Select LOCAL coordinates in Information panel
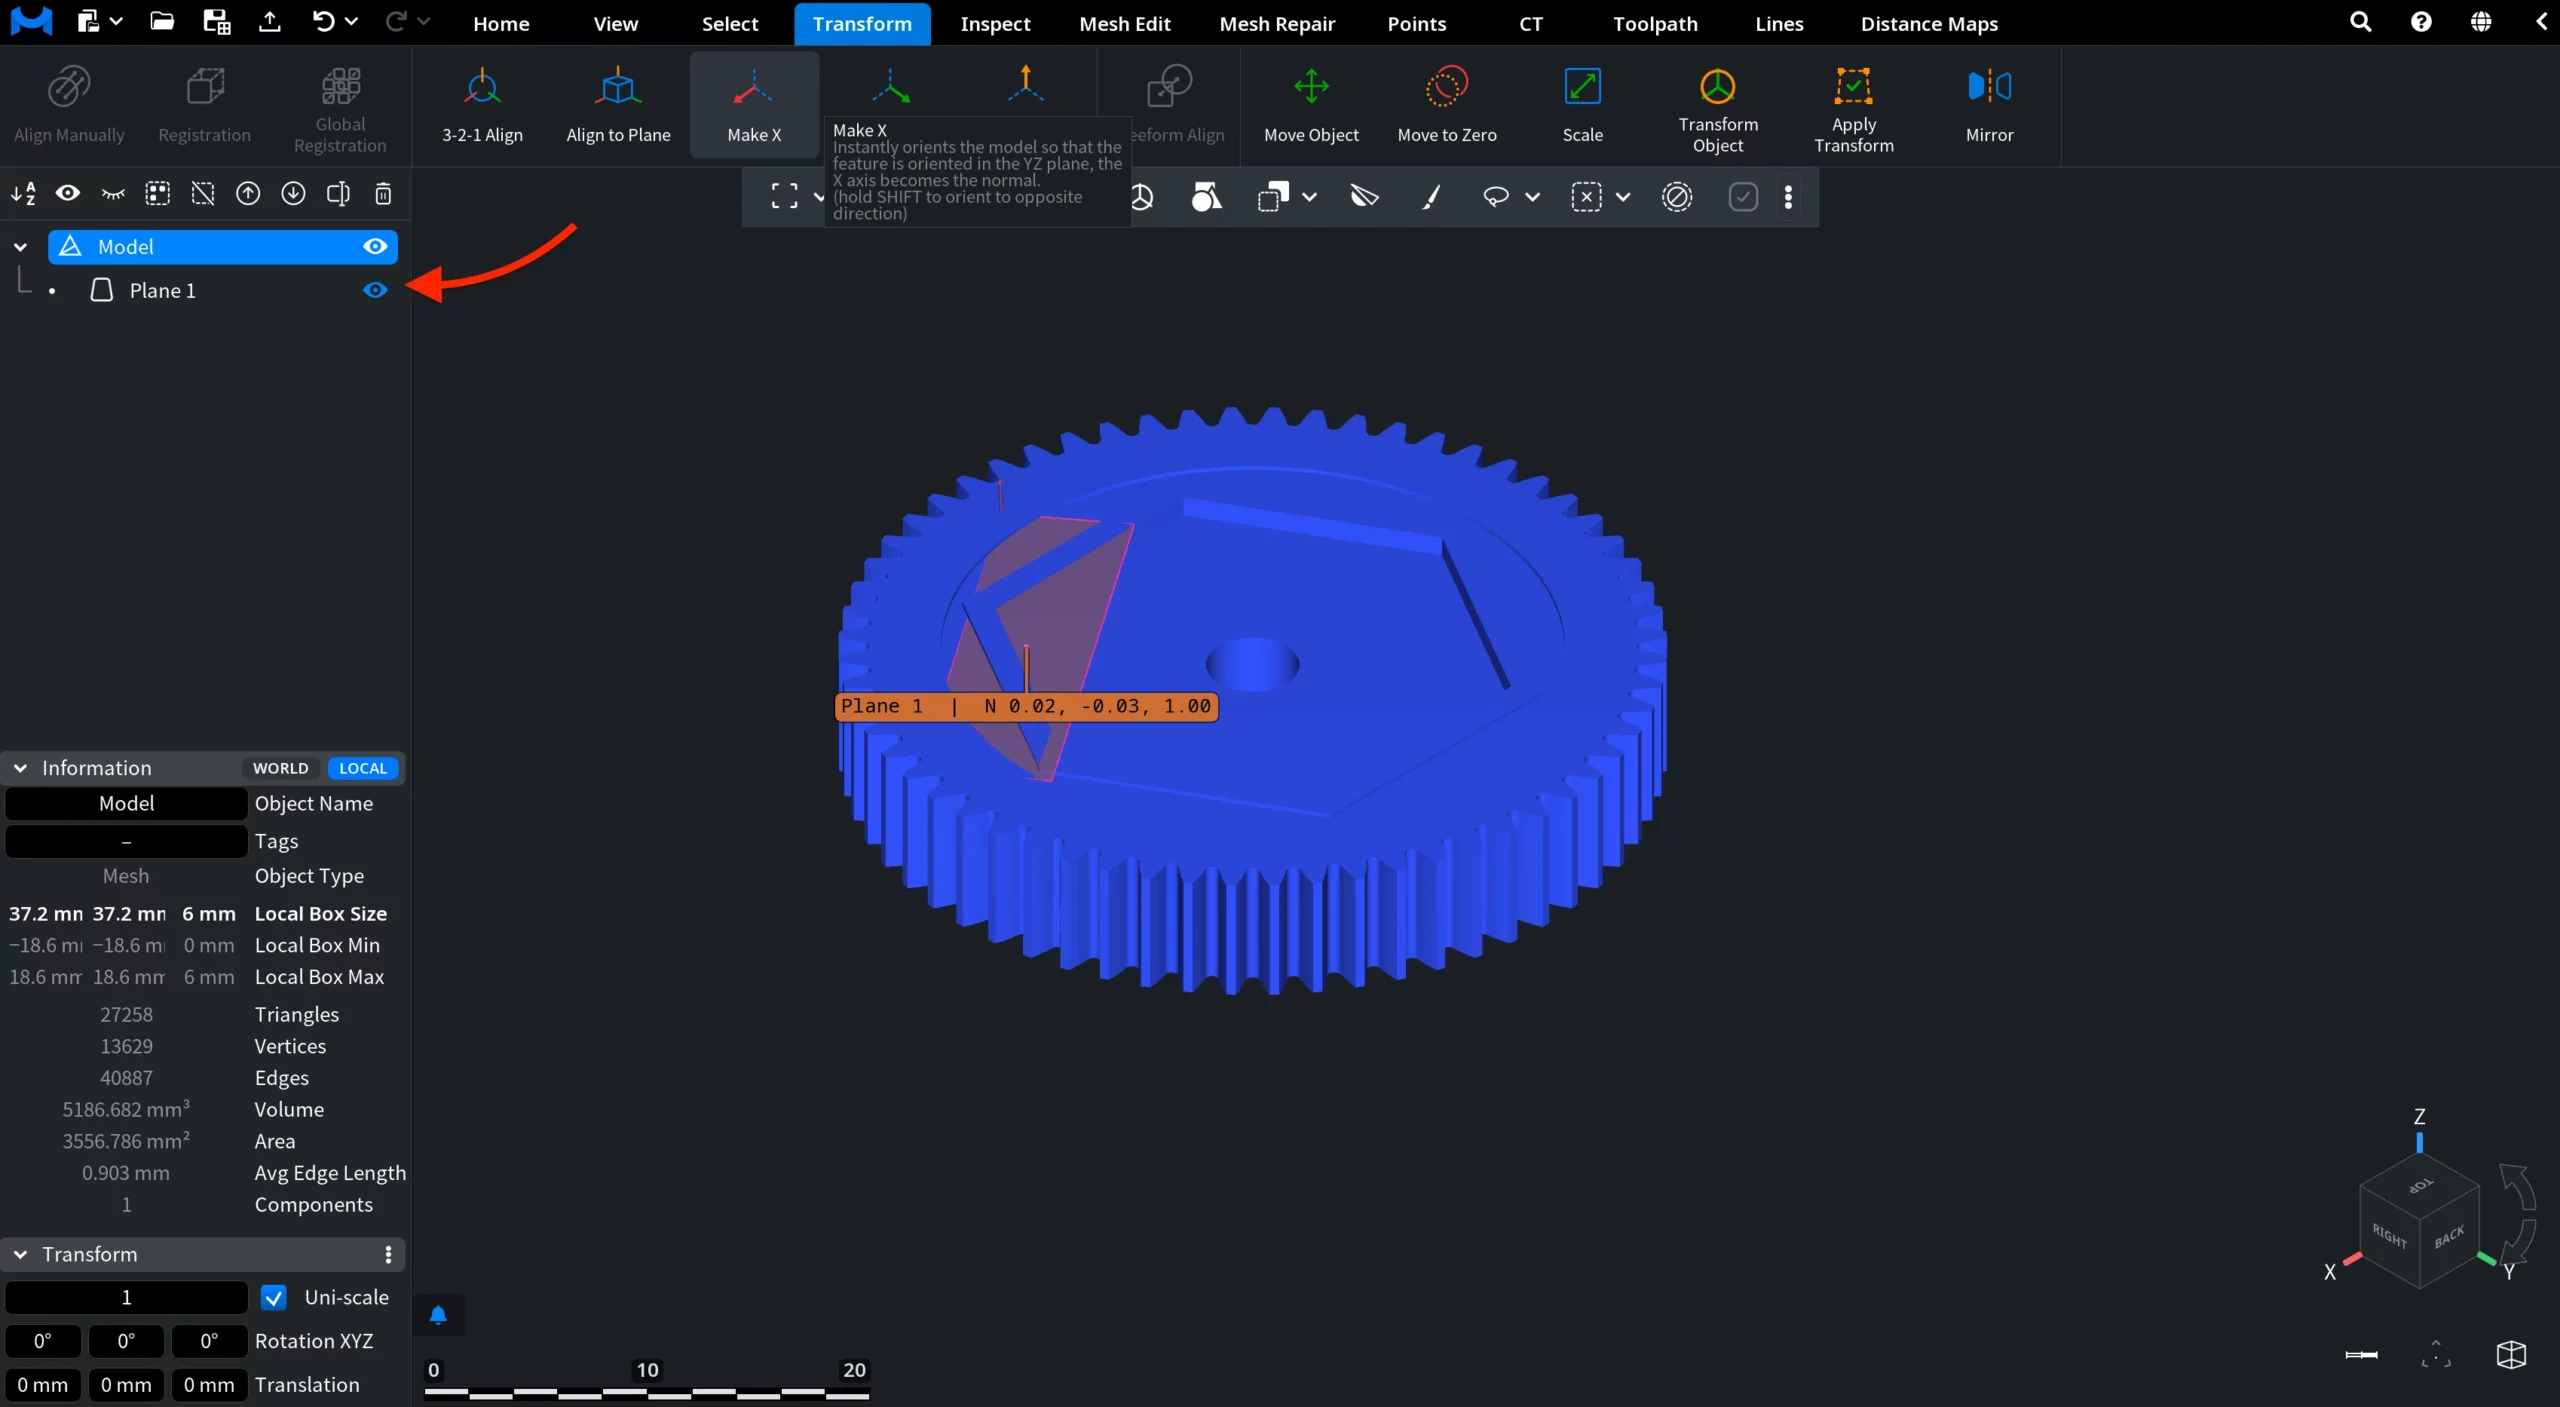Viewport: 2560px width, 1407px height. pyautogui.click(x=363, y=768)
